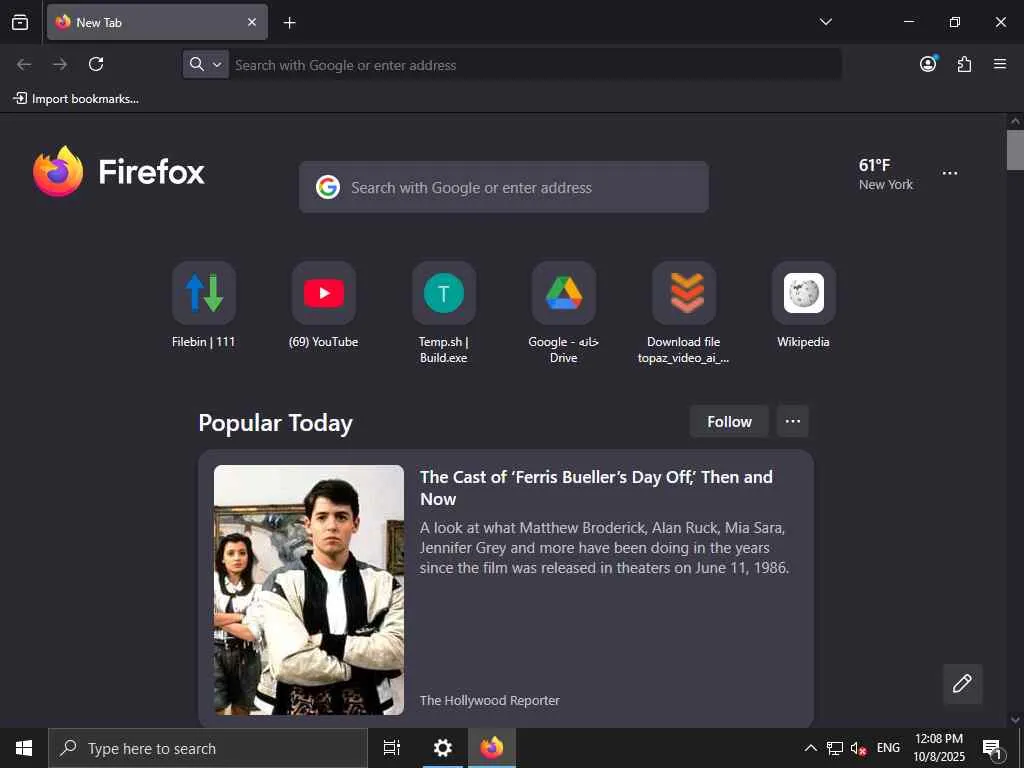Click the pencil customize page icon
The image size is (1024, 768).
click(962, 684)
